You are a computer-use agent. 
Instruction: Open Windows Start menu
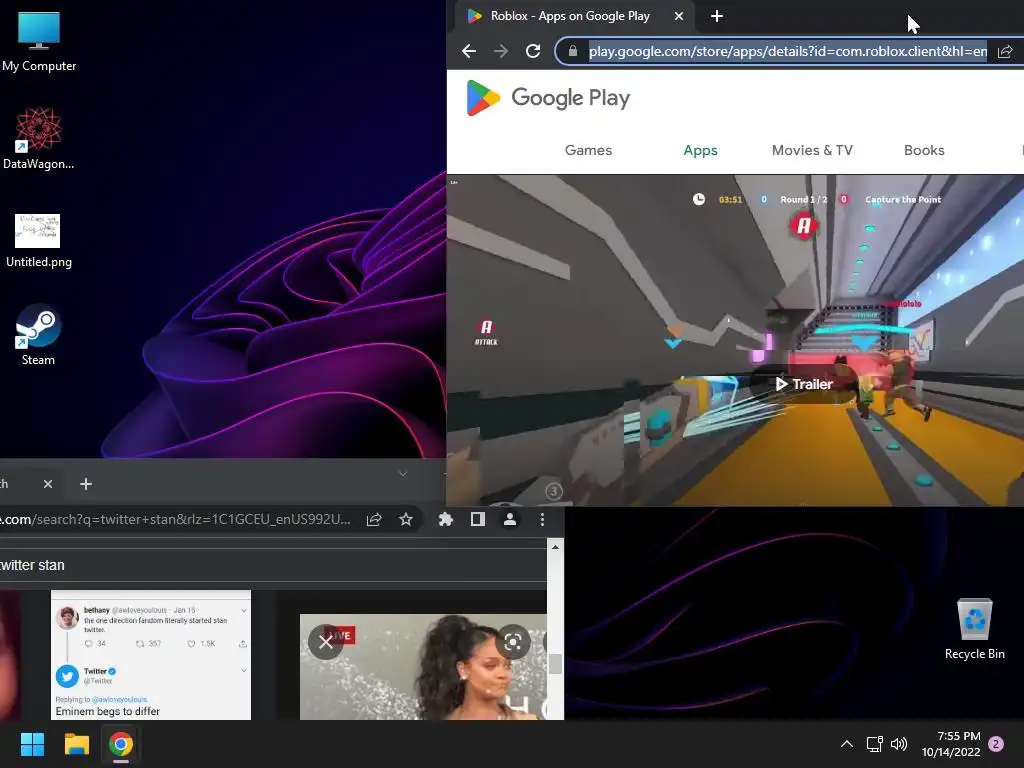(32, 744)
